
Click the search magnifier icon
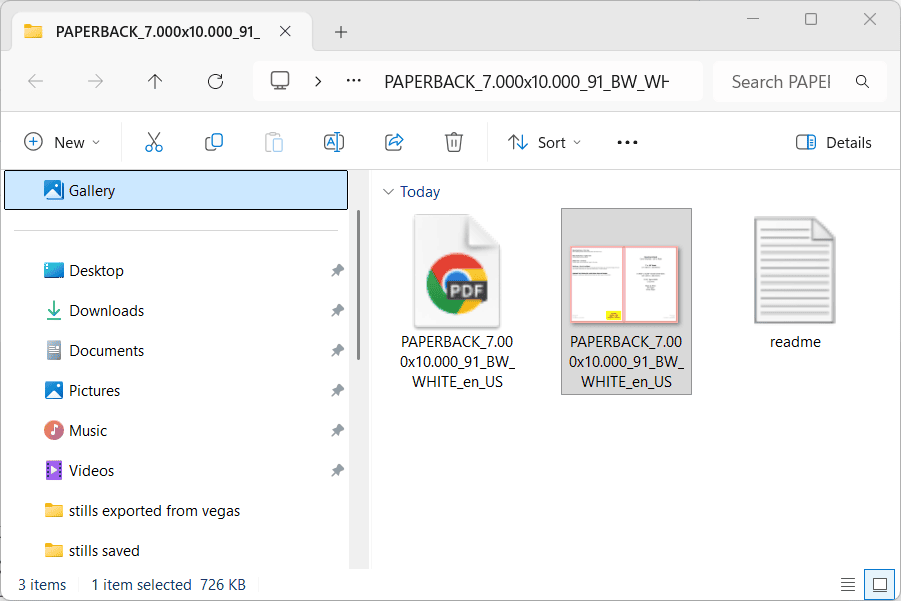click(862, 82)
